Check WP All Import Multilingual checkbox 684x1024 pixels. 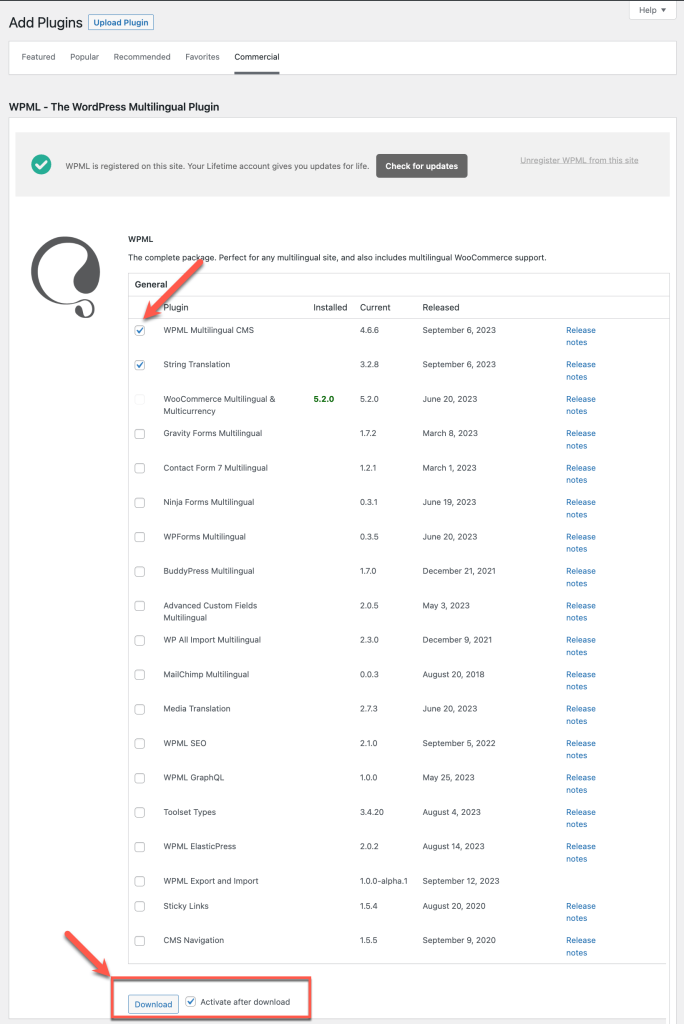click(x=140, y=641)
